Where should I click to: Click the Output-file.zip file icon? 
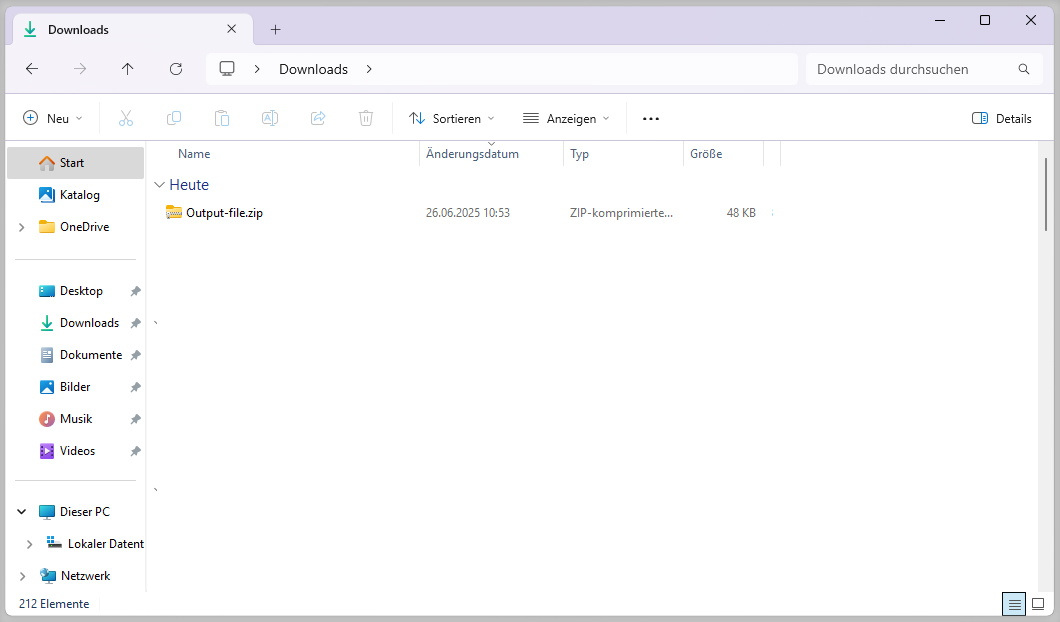coord(174,212)
